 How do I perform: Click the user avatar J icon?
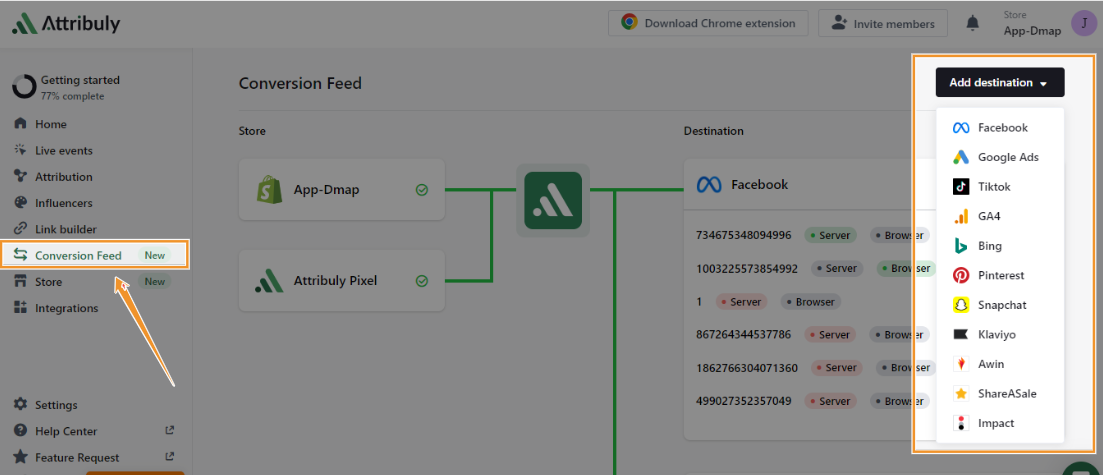tap(1082, 23)
